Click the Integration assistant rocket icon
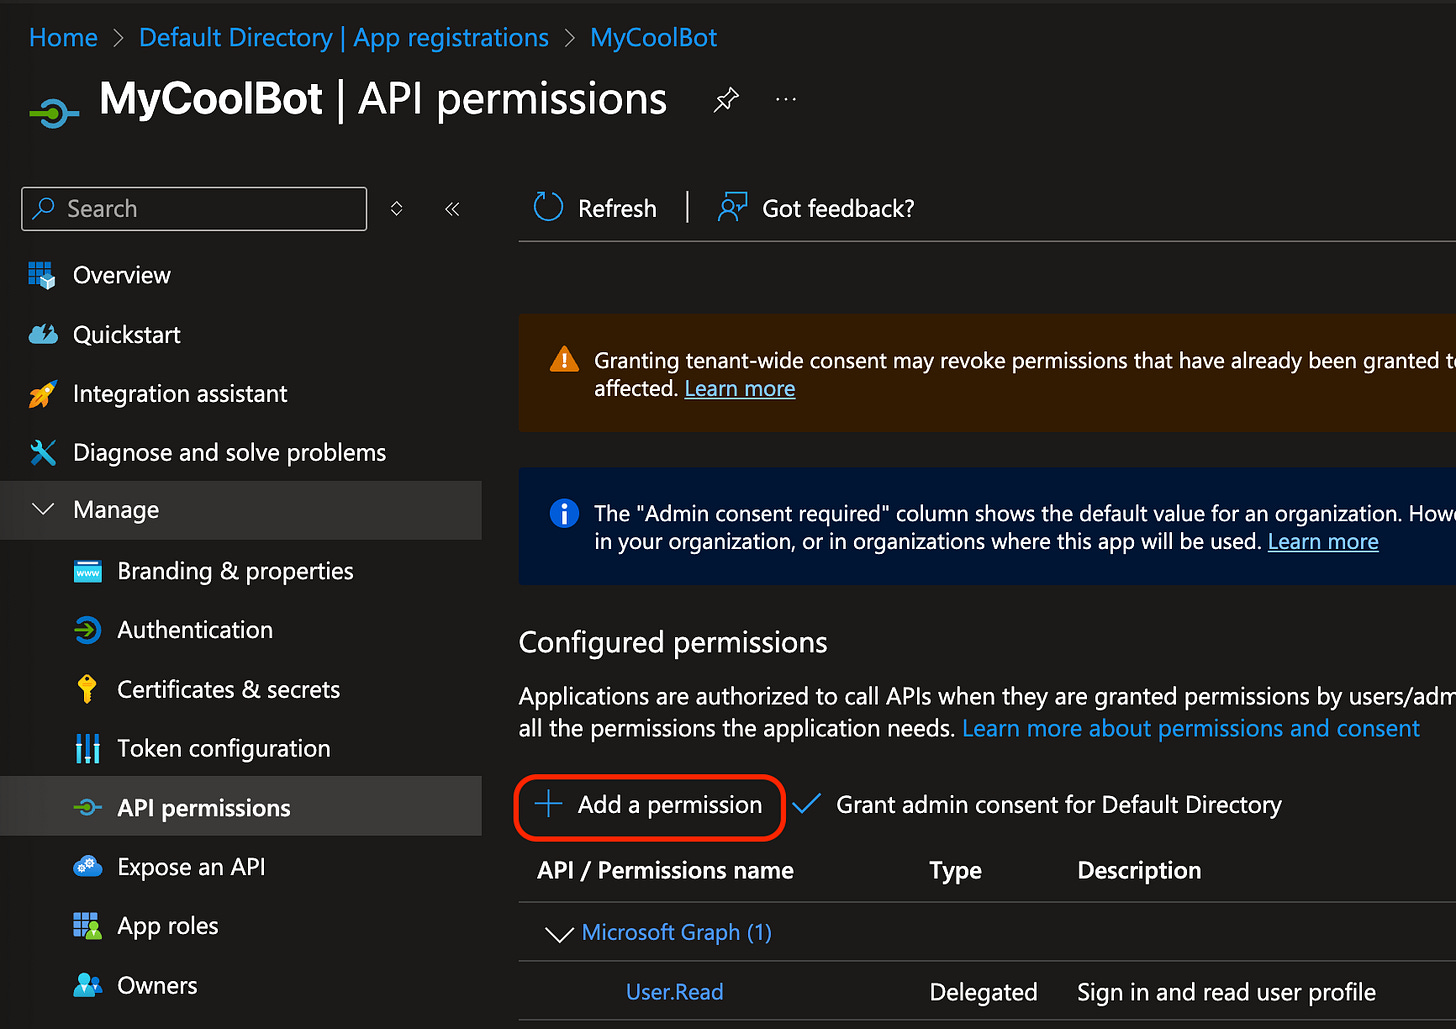This screenshot has width=1456, height=1029. pyautogui.click(x=42, y=394)
